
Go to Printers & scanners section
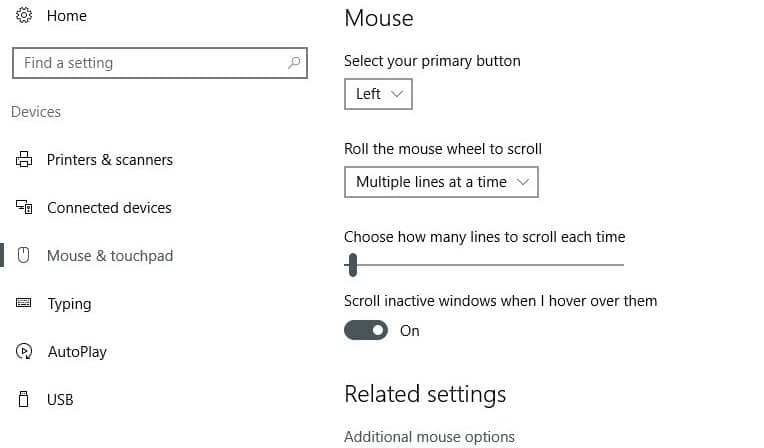tap(109, 160)
